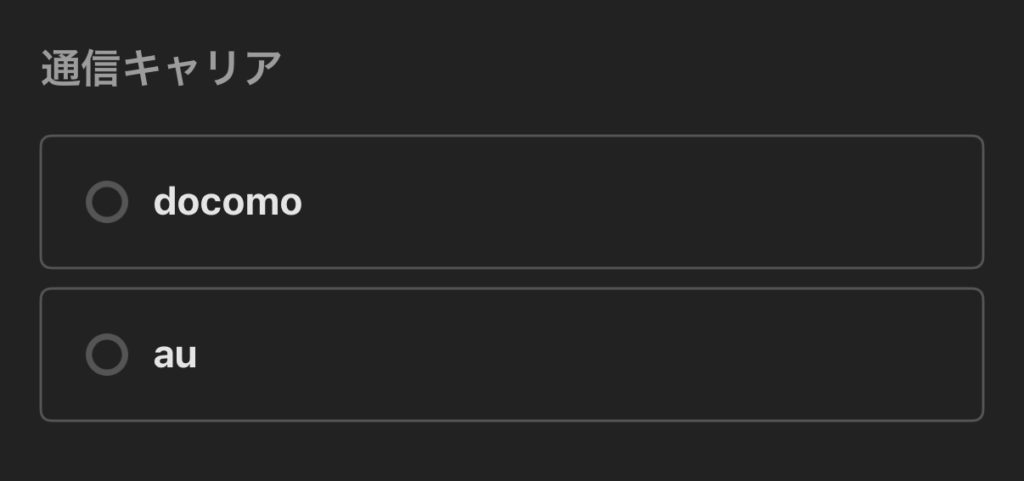
Task: Enable the circle next to au
Action: coord(107,355)
